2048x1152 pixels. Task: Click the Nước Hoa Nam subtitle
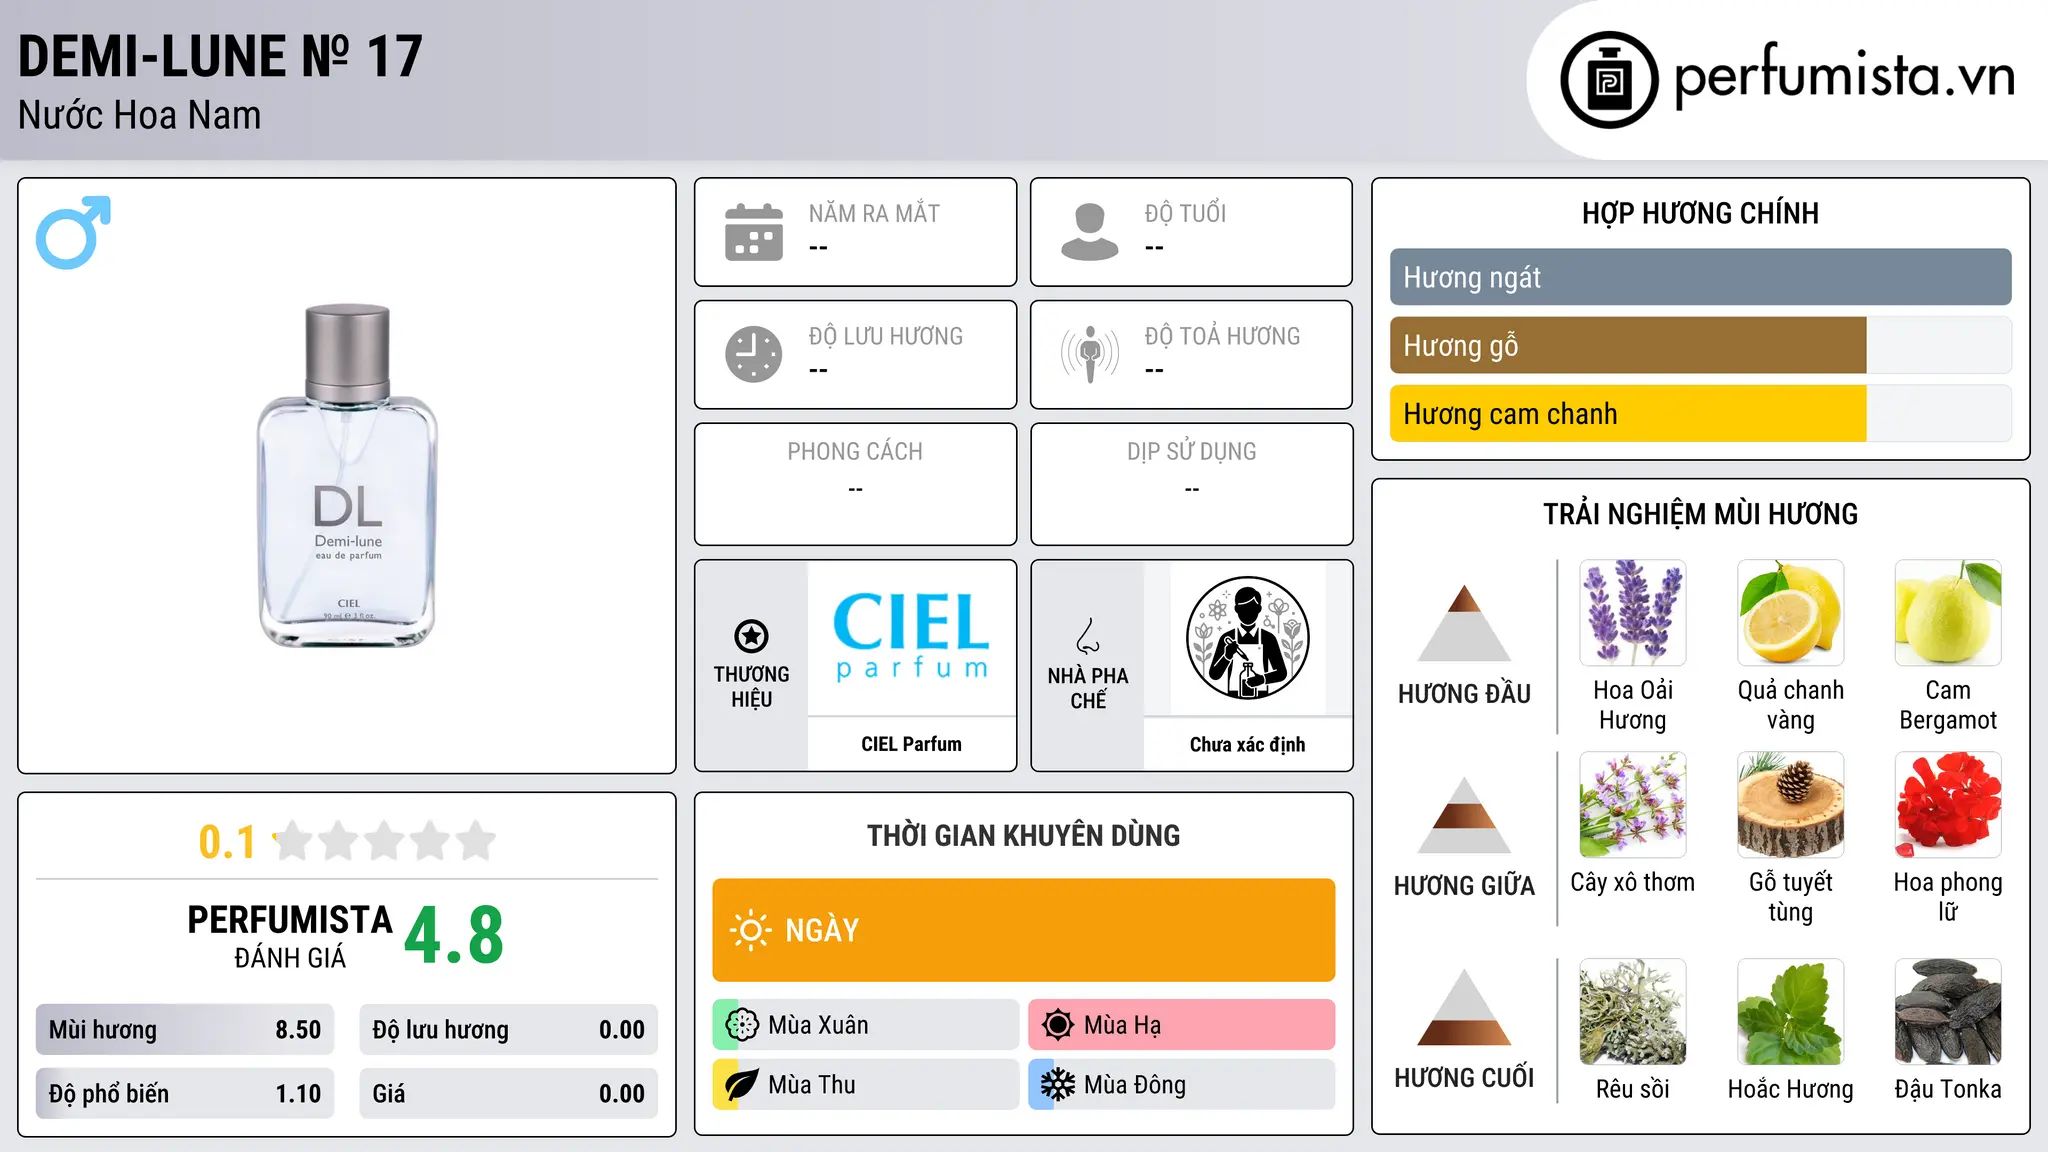pos(140,116)
